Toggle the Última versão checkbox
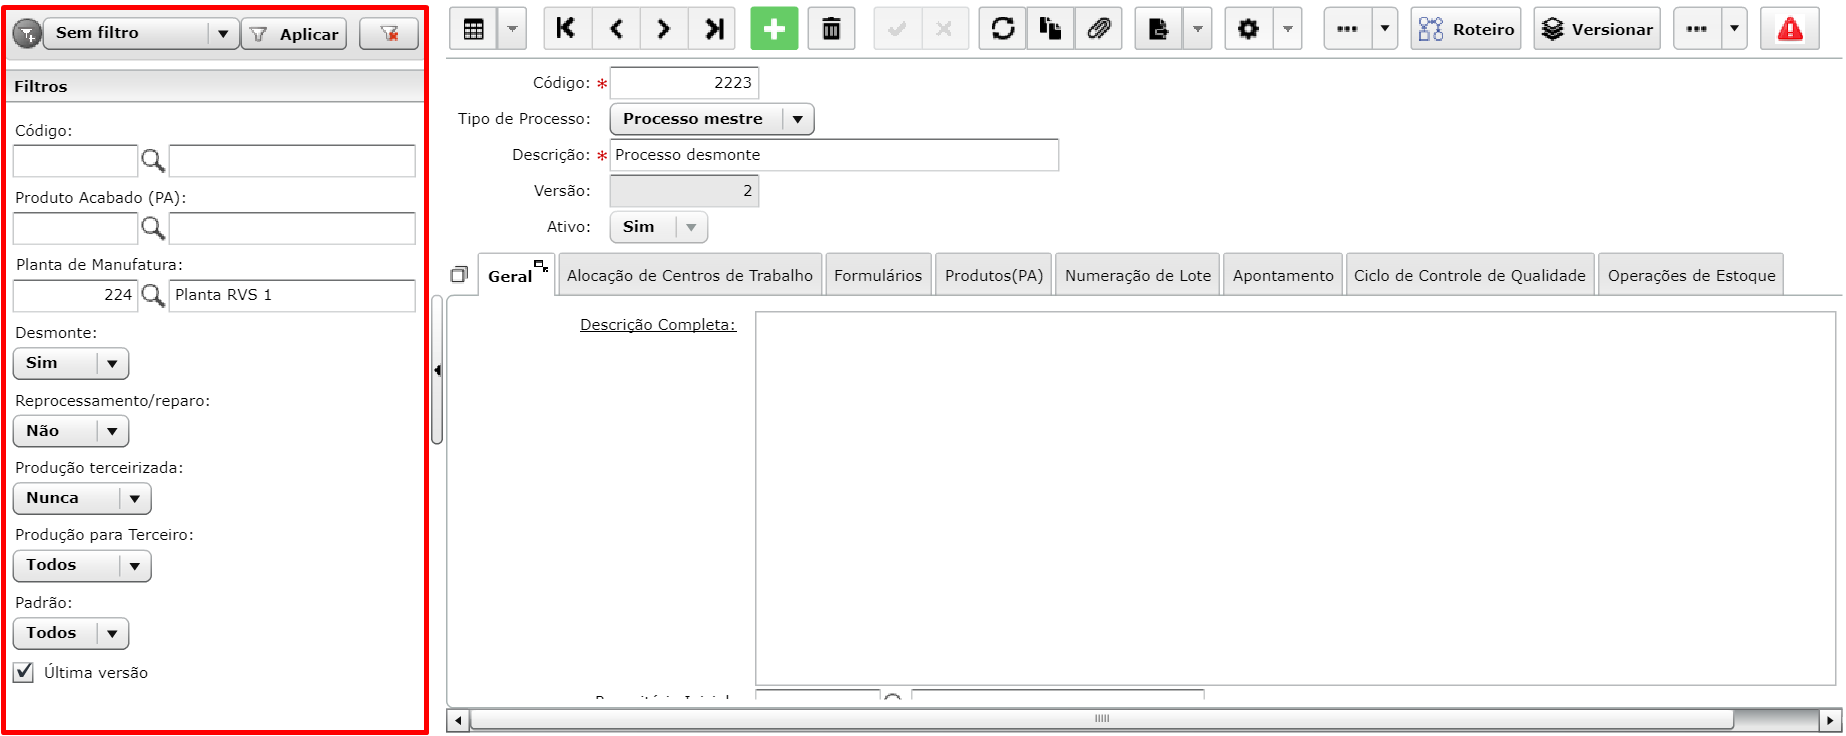Image resolution: width=1846 pixels, height=736 pixels. (24, 672)
